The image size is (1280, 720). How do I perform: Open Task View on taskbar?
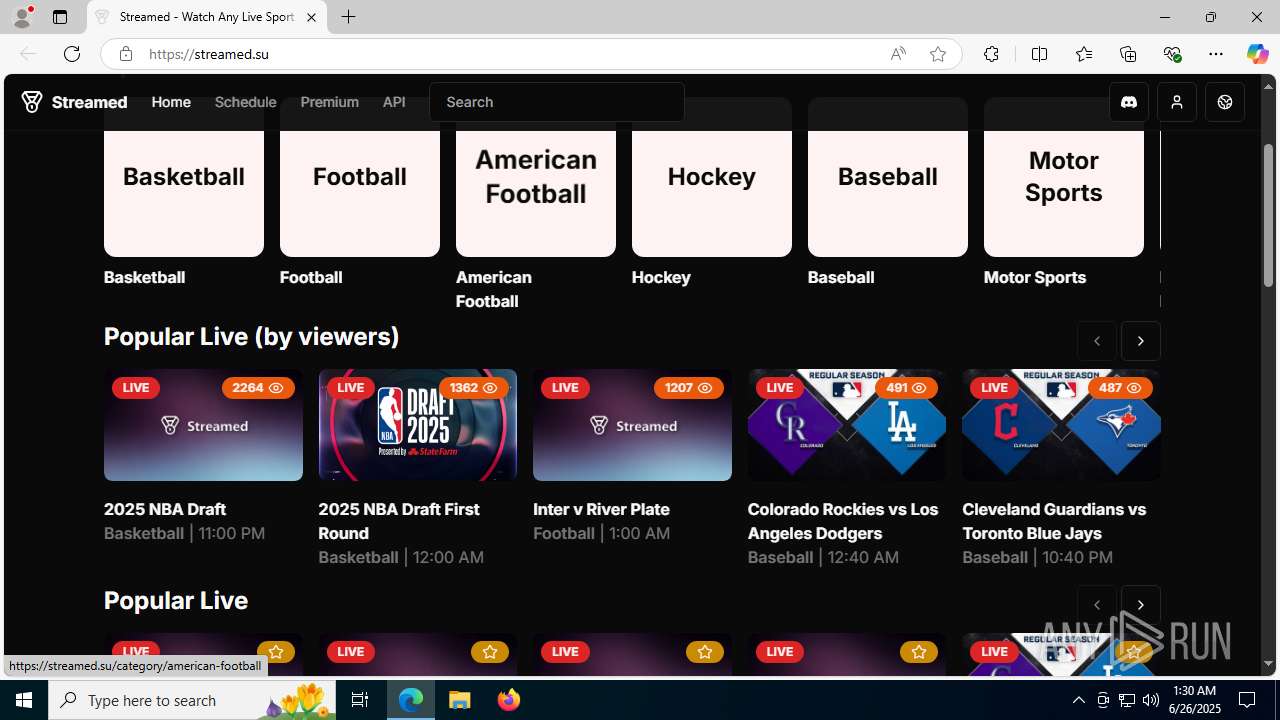click(x=360, y=700)
